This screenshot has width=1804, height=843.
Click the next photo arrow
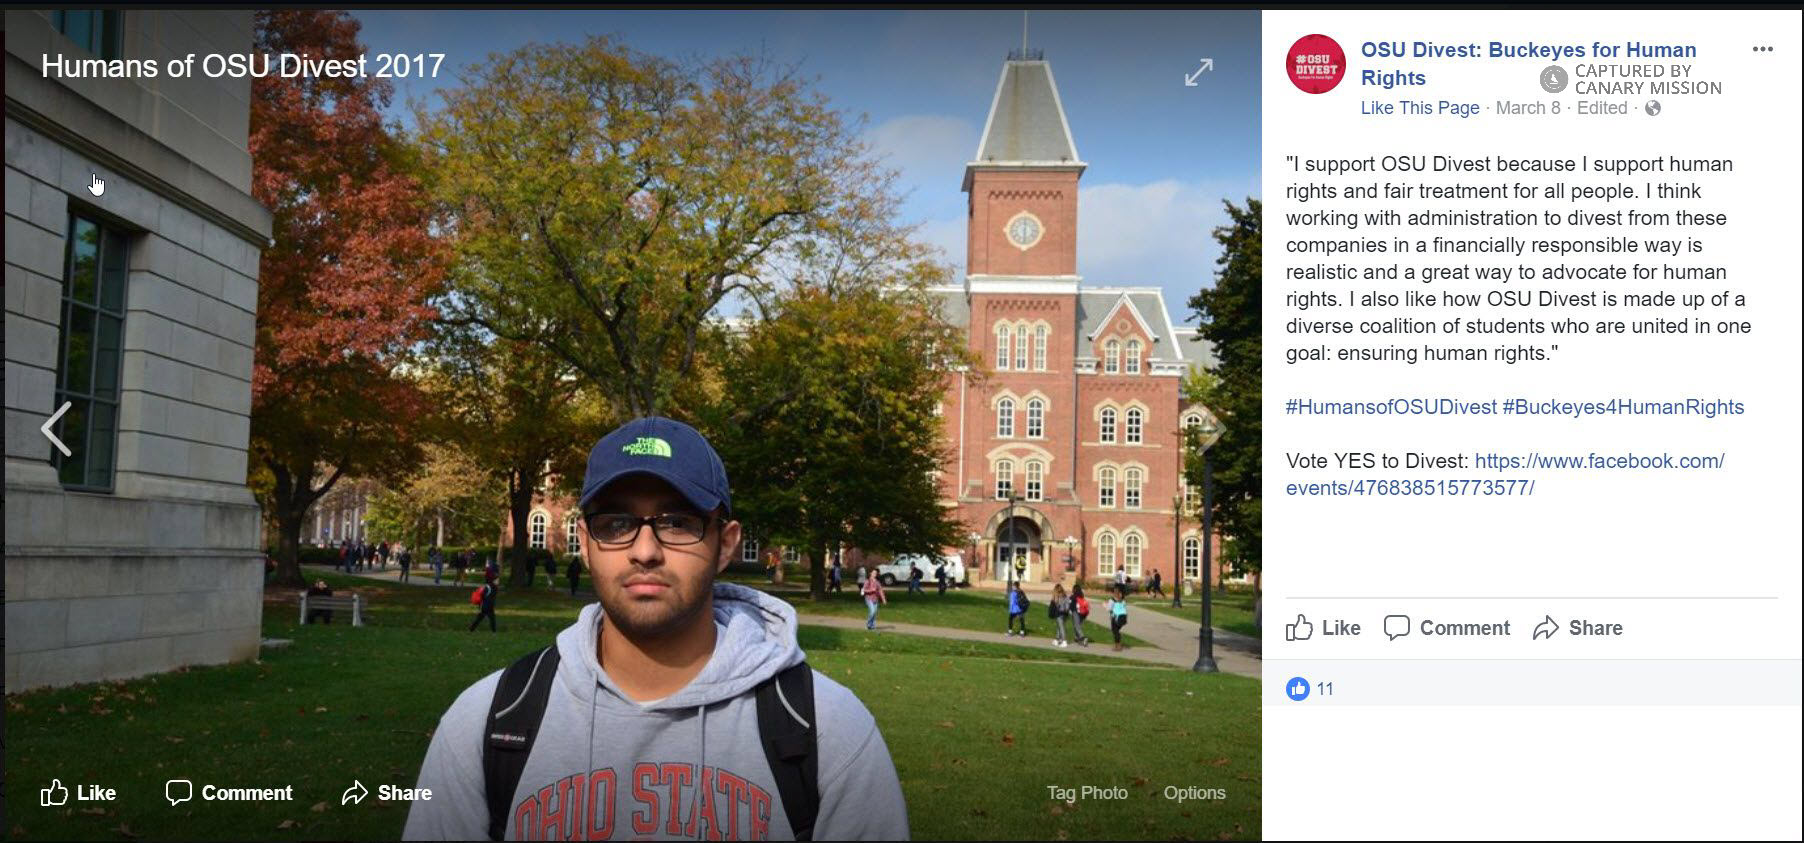click(x=1212, y=429)
